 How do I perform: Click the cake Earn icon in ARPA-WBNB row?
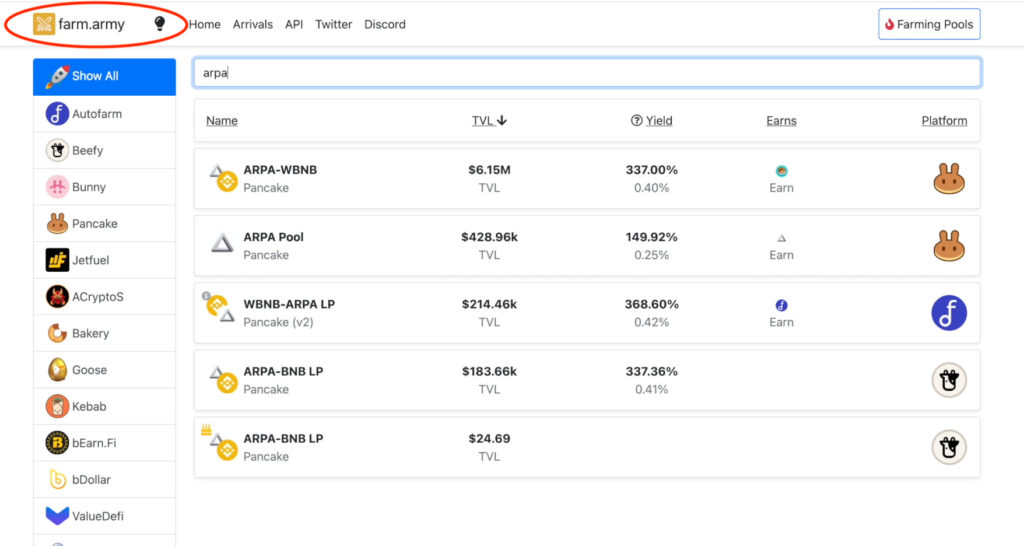[781, 171]
